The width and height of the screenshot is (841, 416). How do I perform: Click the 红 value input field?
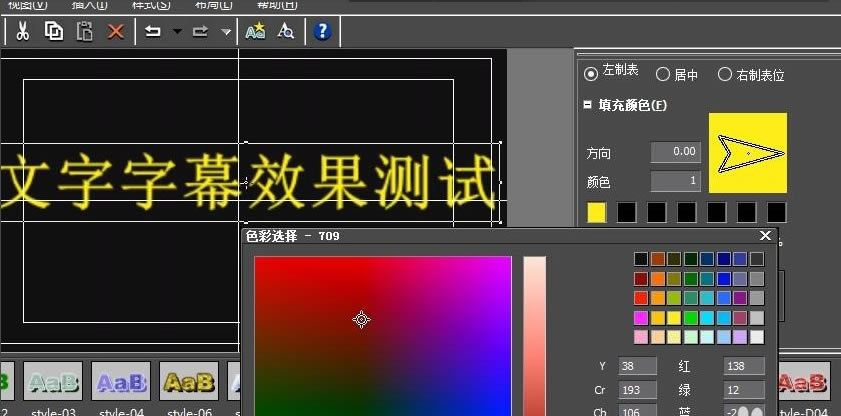click(x=742, y=366)
